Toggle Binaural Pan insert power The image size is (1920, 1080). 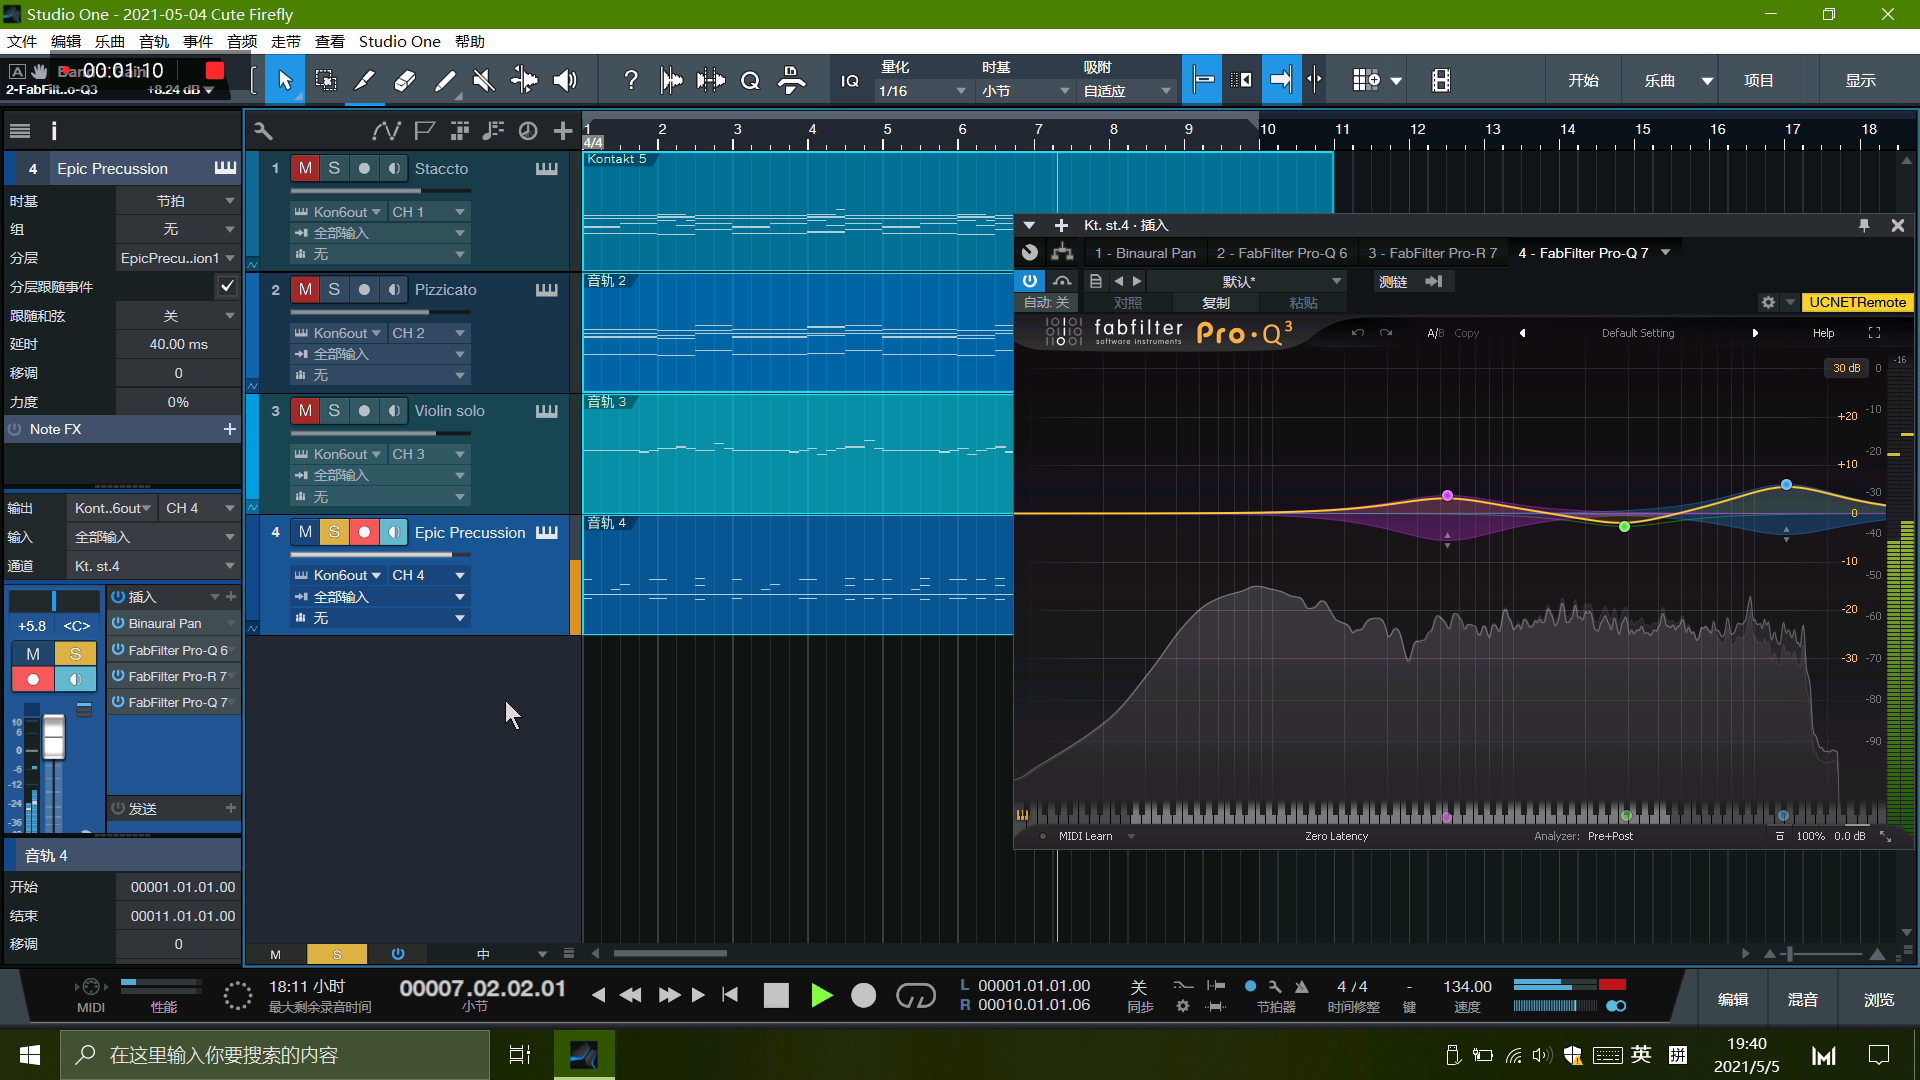[118, 623]
